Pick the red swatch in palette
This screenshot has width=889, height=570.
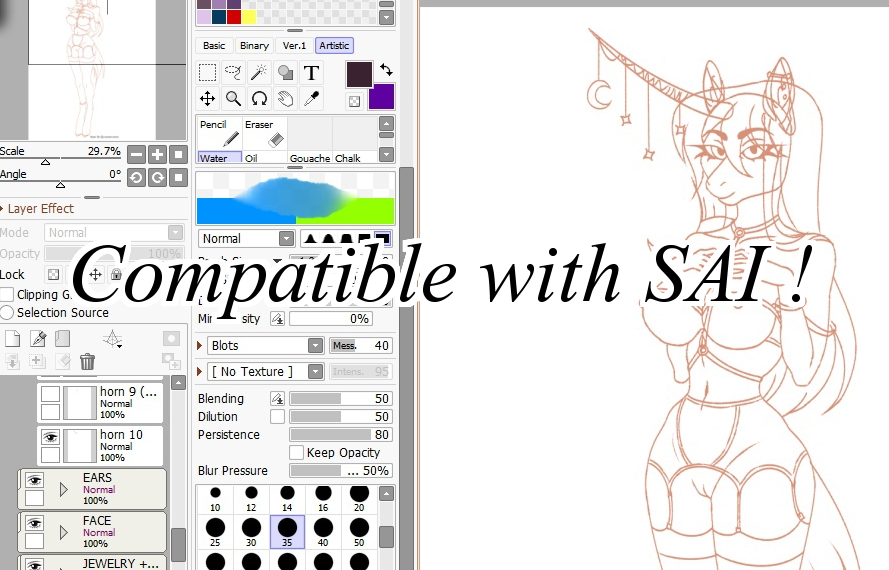click(x=234, y=17)
